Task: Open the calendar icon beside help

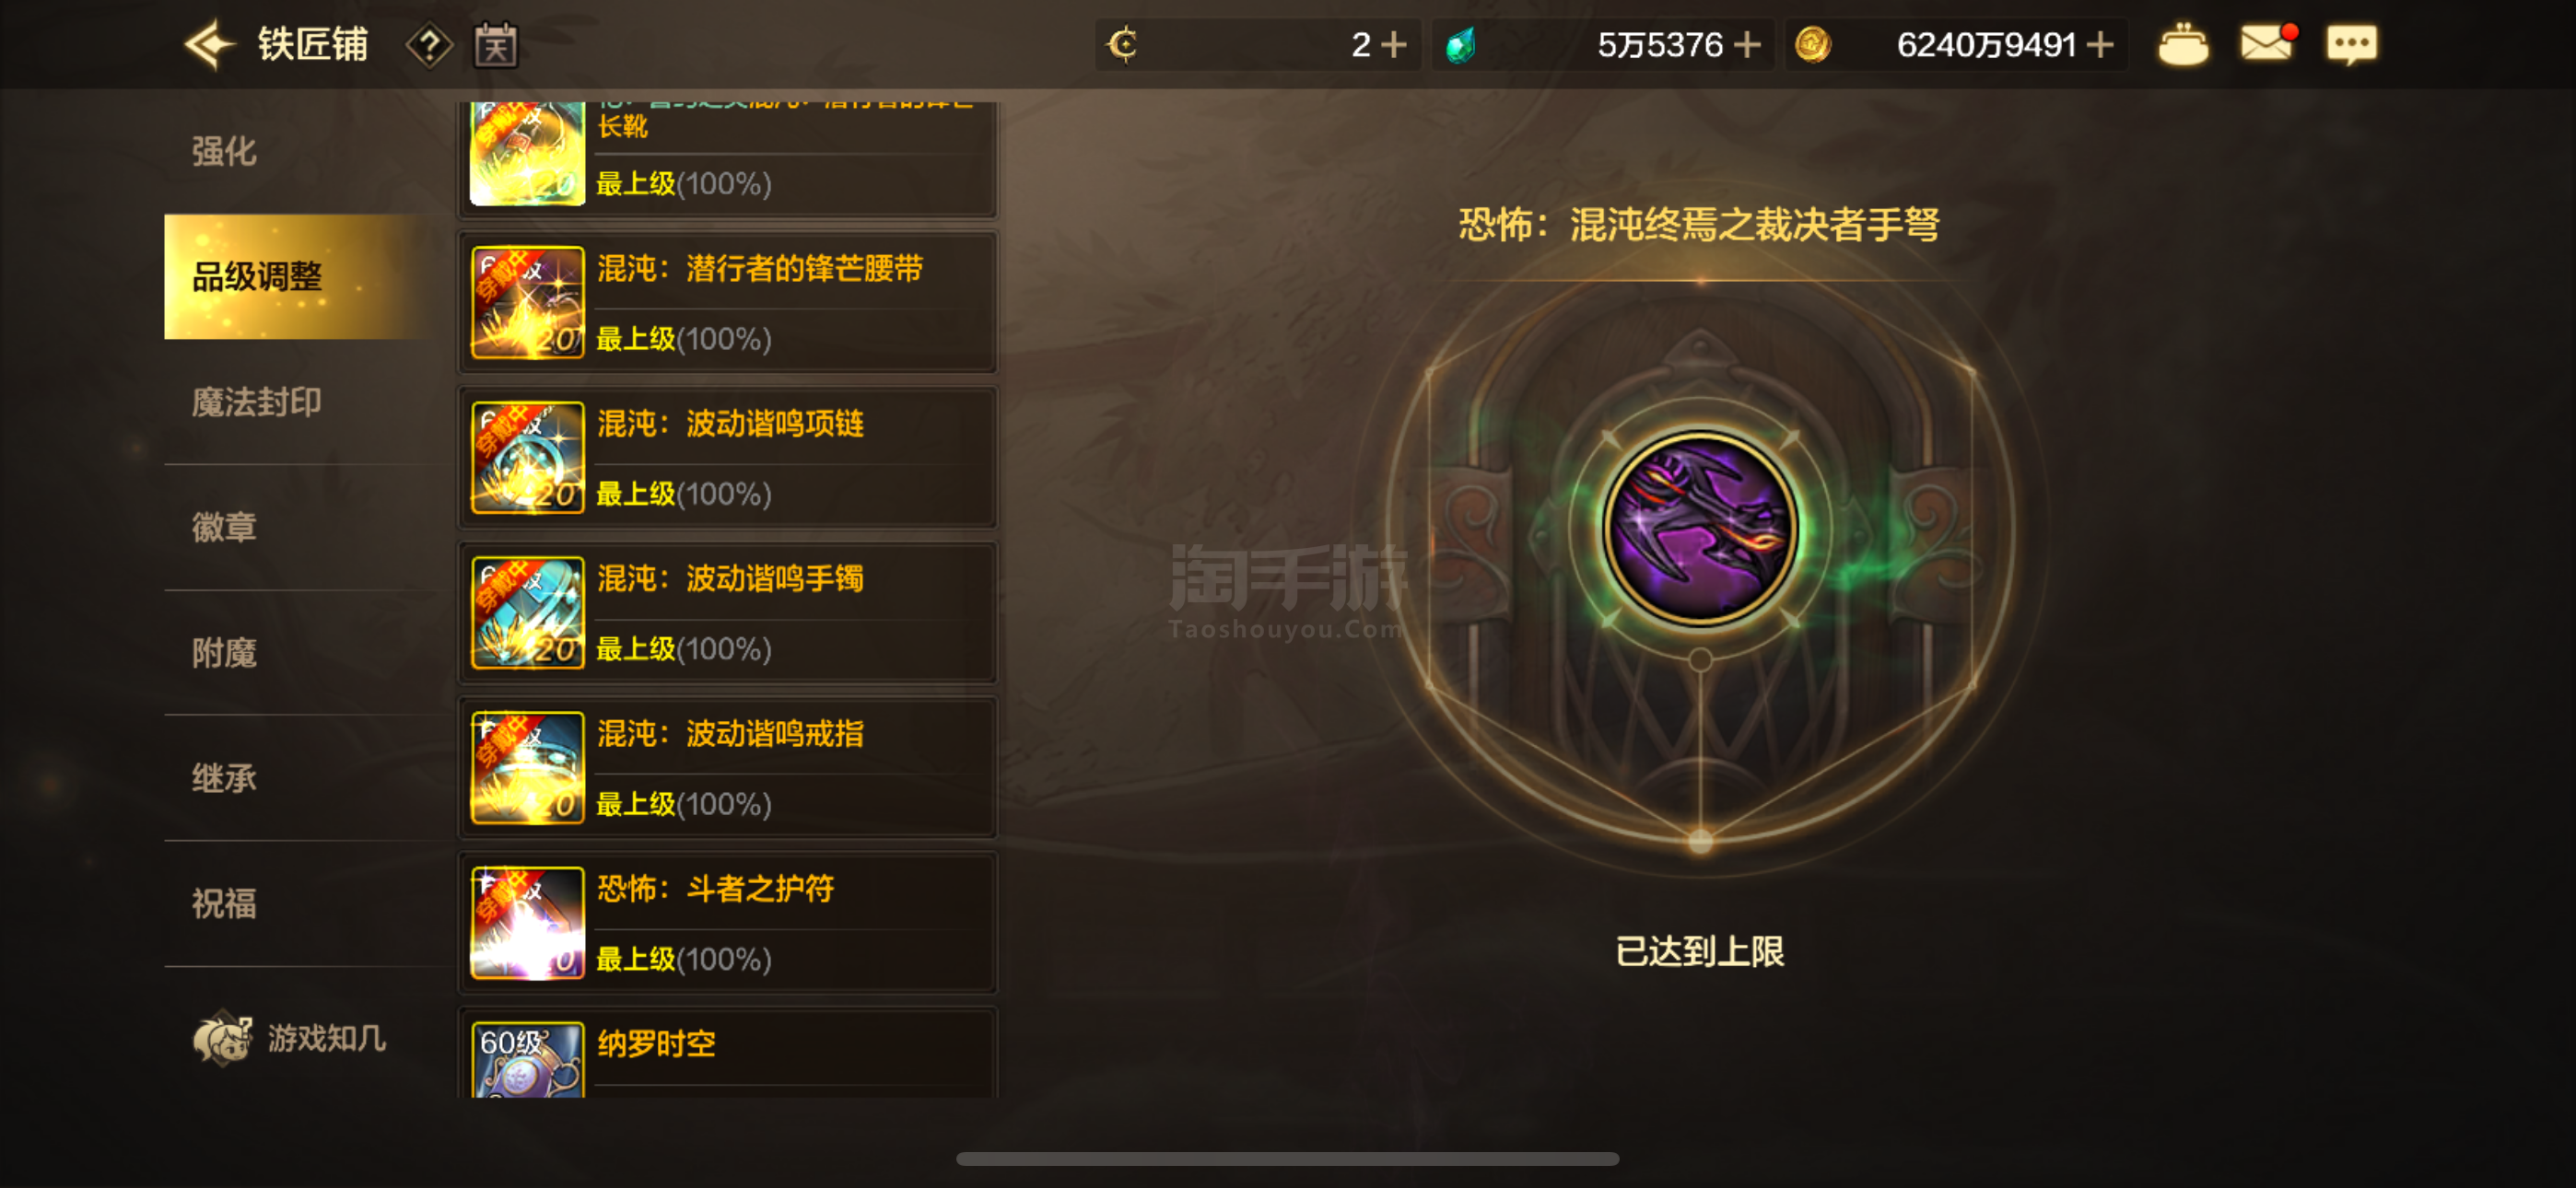Action: coord(496,45)
